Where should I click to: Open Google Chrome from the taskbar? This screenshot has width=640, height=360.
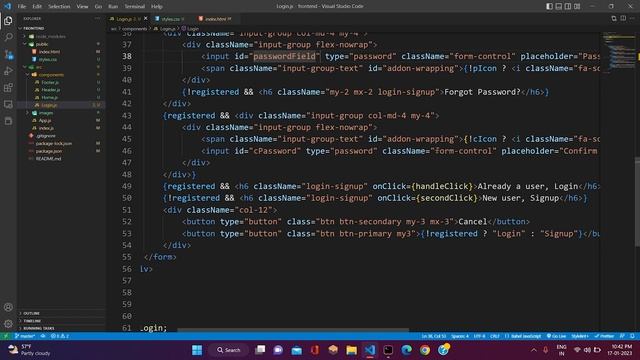coord(424,350)
